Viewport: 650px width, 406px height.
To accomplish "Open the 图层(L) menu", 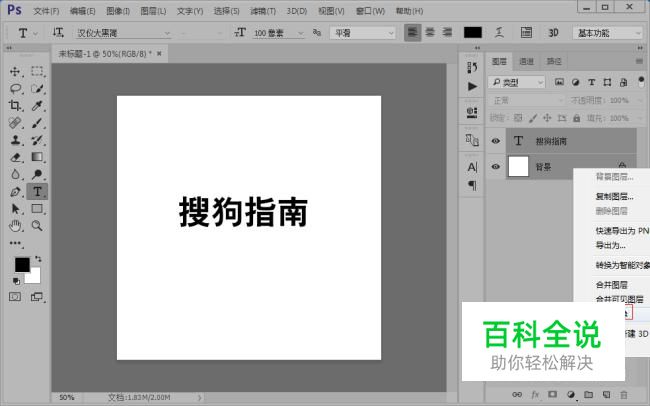I will [153, 11].
